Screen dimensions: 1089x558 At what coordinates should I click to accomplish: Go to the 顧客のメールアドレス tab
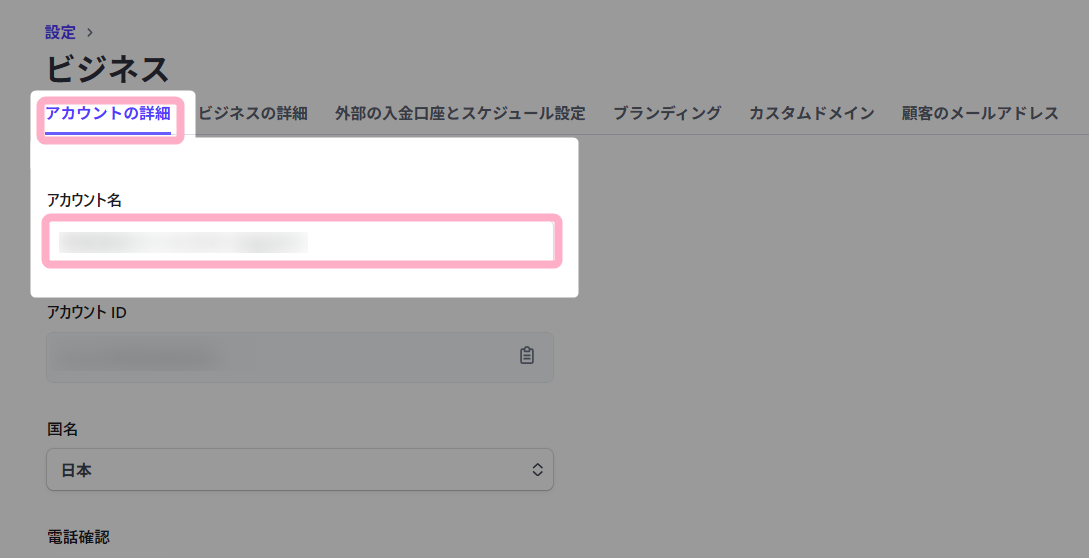pyautogui.click(x=980, y=114)
